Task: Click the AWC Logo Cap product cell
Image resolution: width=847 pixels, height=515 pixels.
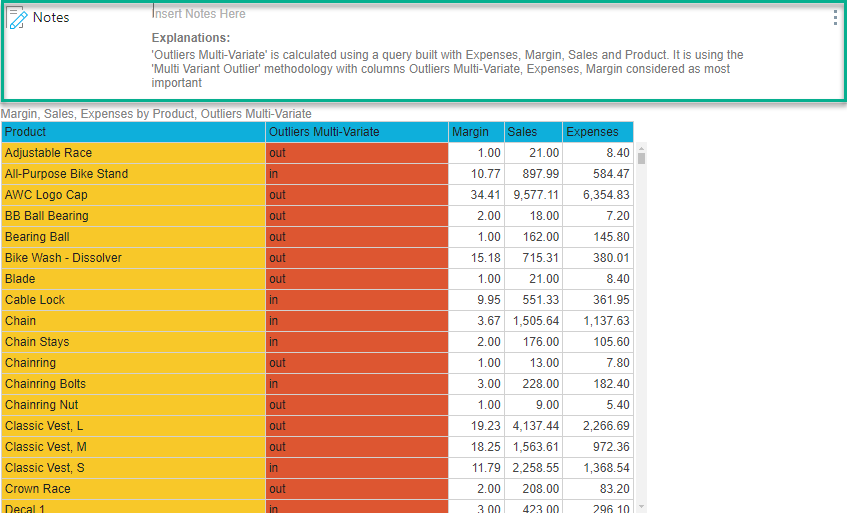Action: click(133, 195)
